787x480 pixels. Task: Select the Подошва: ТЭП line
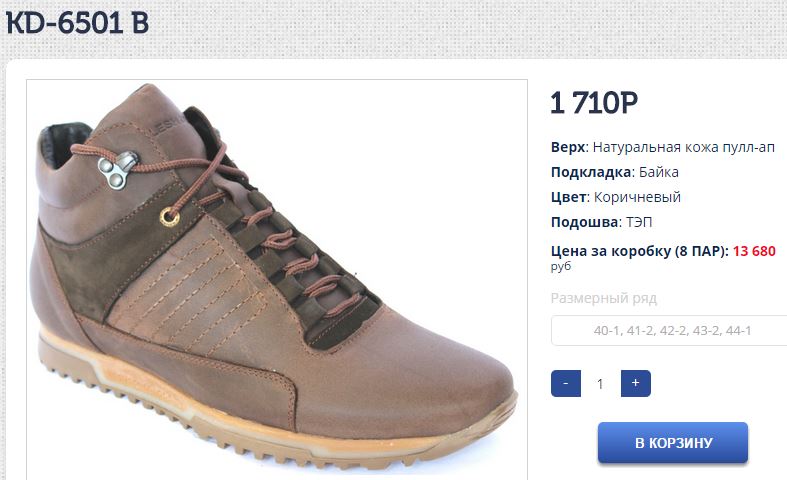[601, 222]
